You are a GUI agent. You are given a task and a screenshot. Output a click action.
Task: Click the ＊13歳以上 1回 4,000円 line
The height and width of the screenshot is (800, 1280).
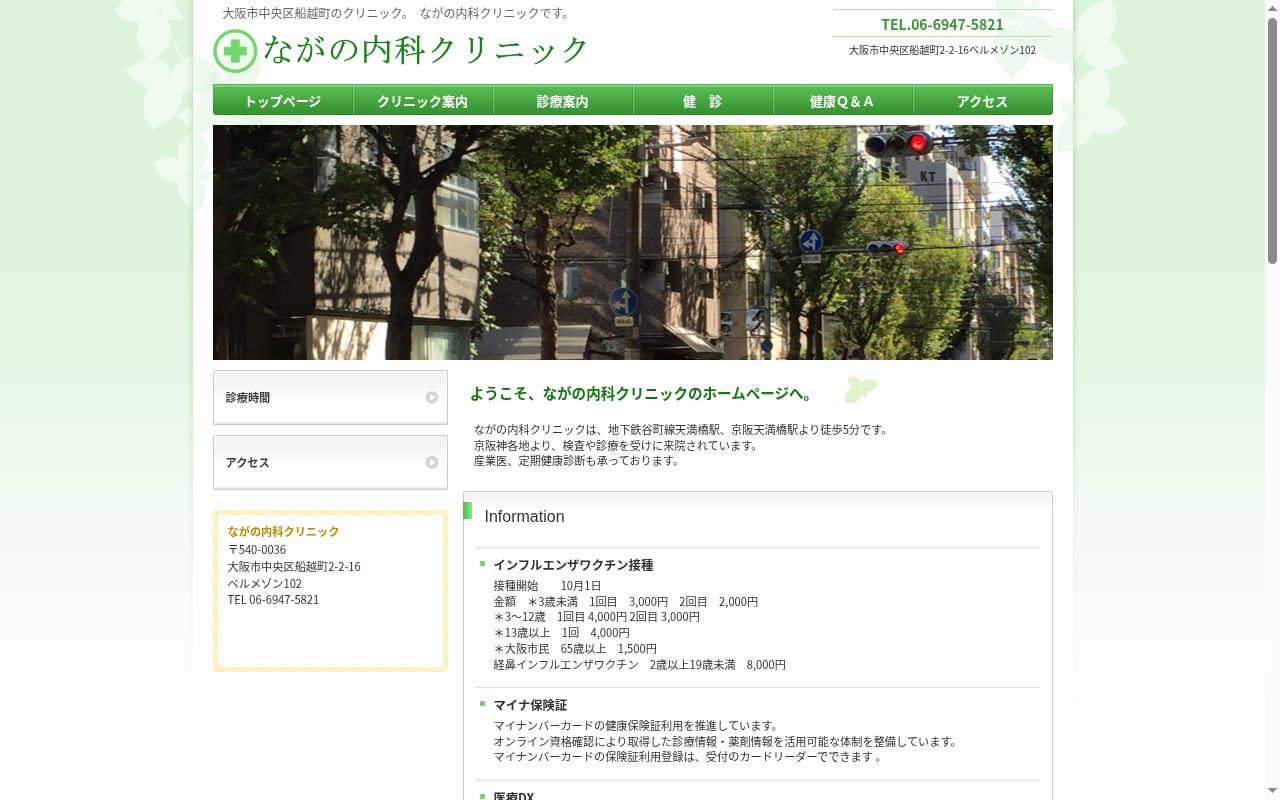coord(561,633)
